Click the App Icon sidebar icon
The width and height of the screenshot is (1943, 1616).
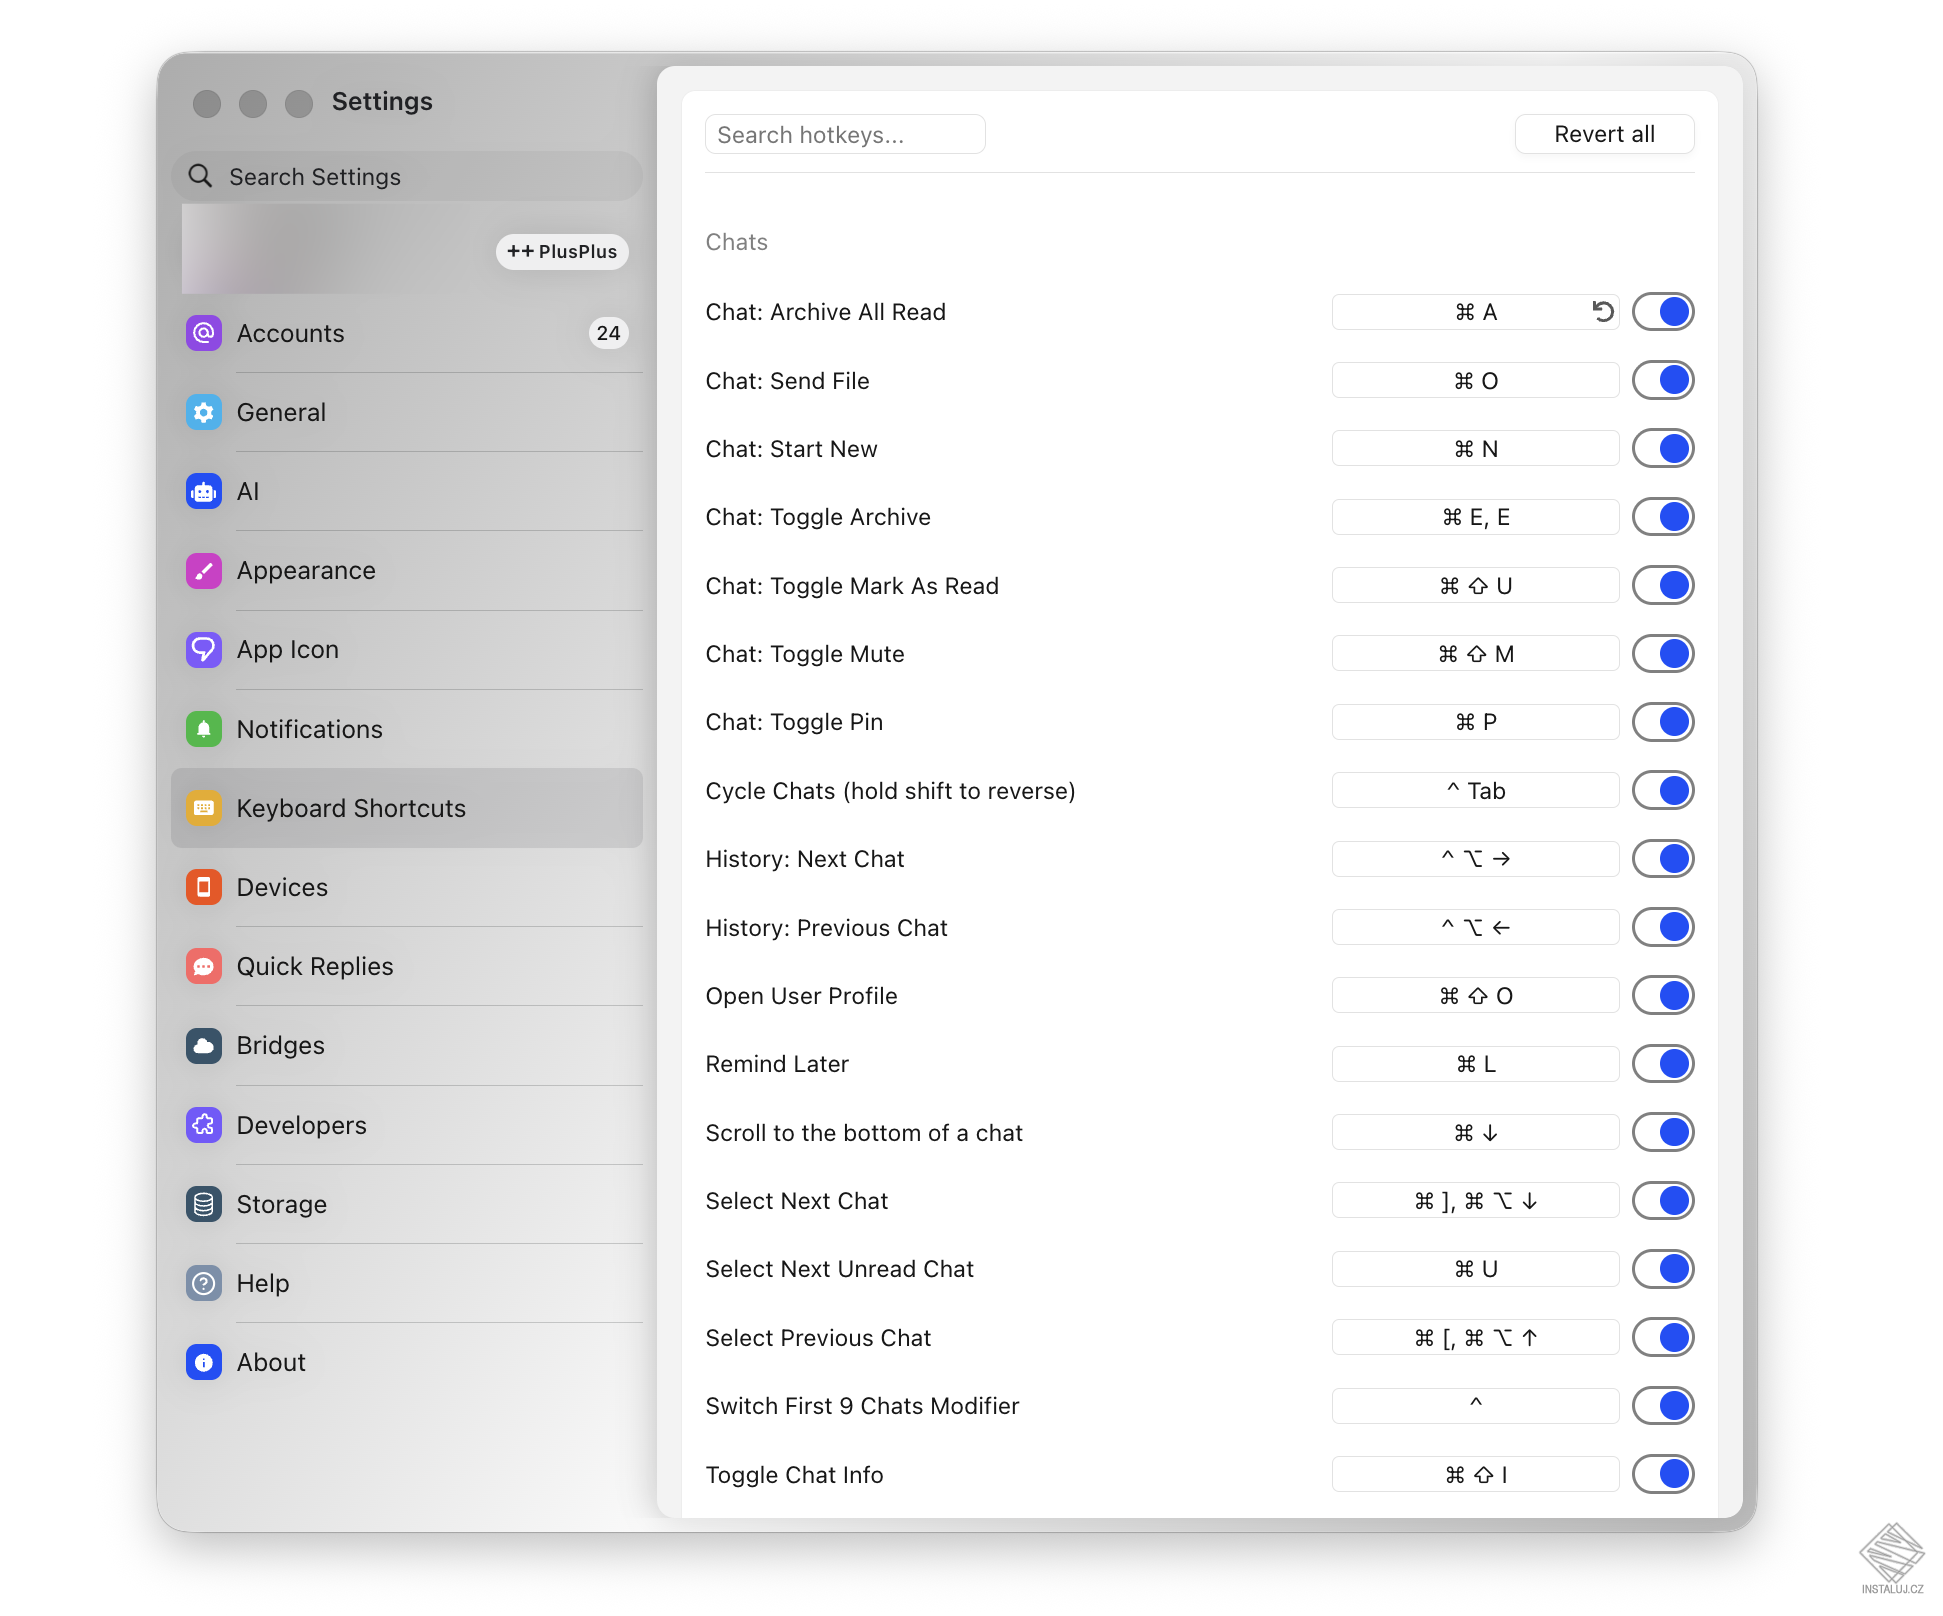204,650
